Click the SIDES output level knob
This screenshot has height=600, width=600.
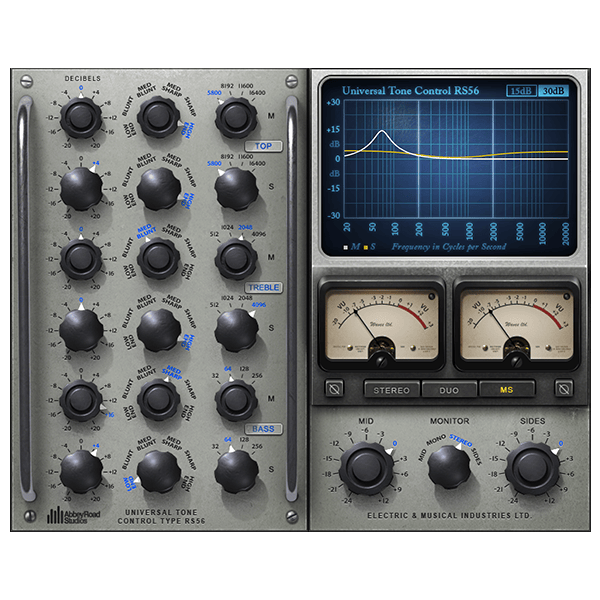[532, 468]
